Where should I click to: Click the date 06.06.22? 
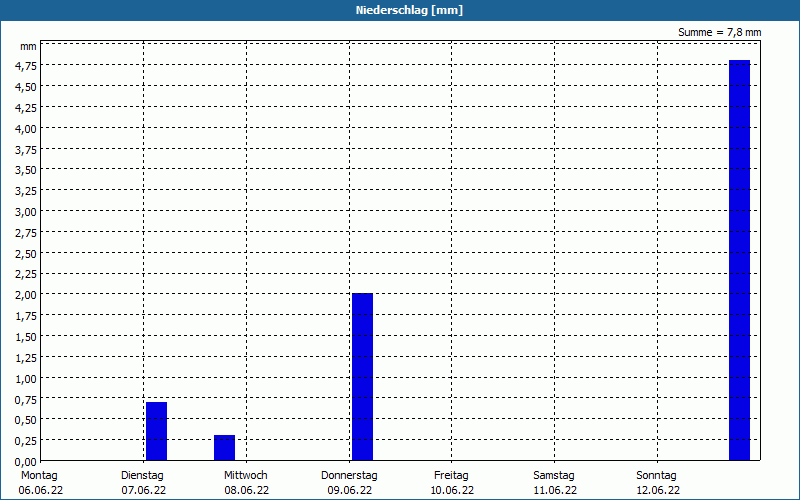coord(41,490)
